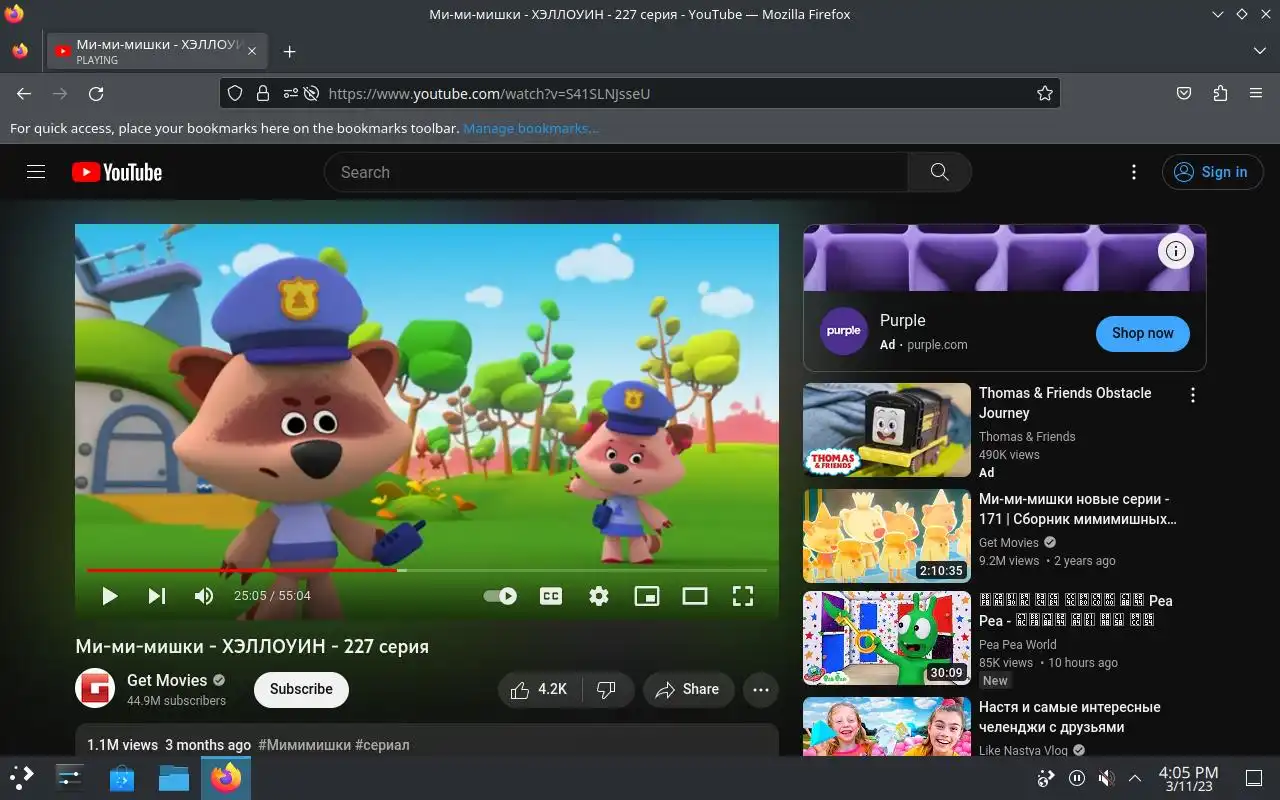The height and width of the screenshot is (800, 1280).
Task: Dislike the video
Action: click(606, 689)
